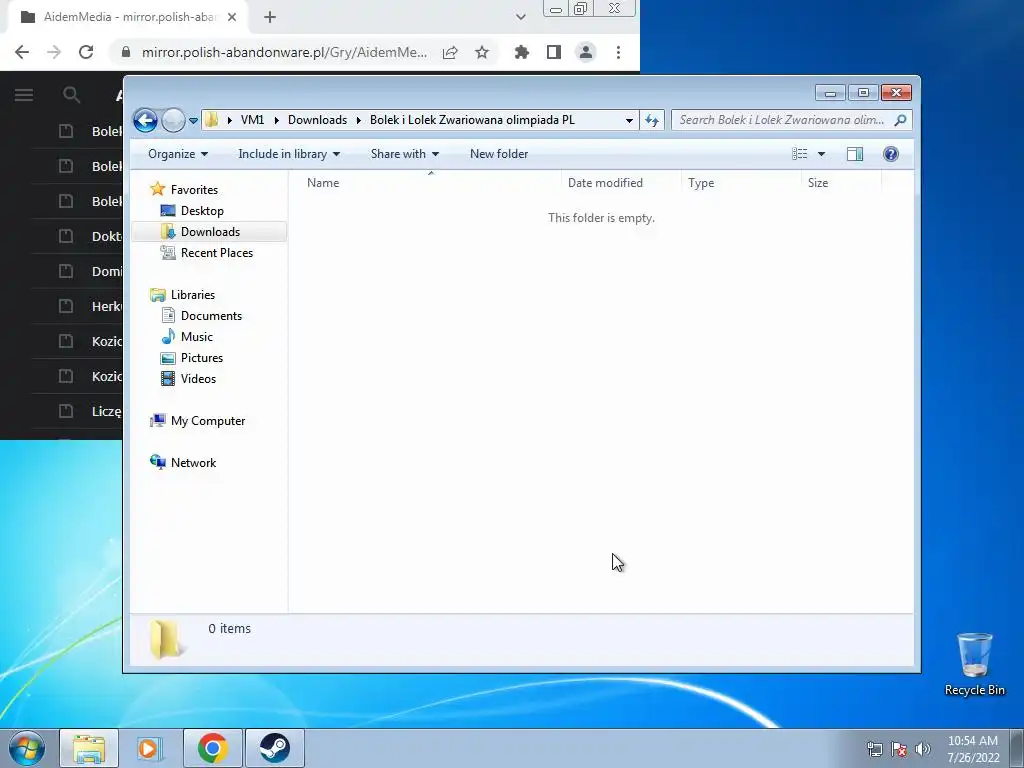
Task: Open the Organize menu
Action: (x=178, y=154)
